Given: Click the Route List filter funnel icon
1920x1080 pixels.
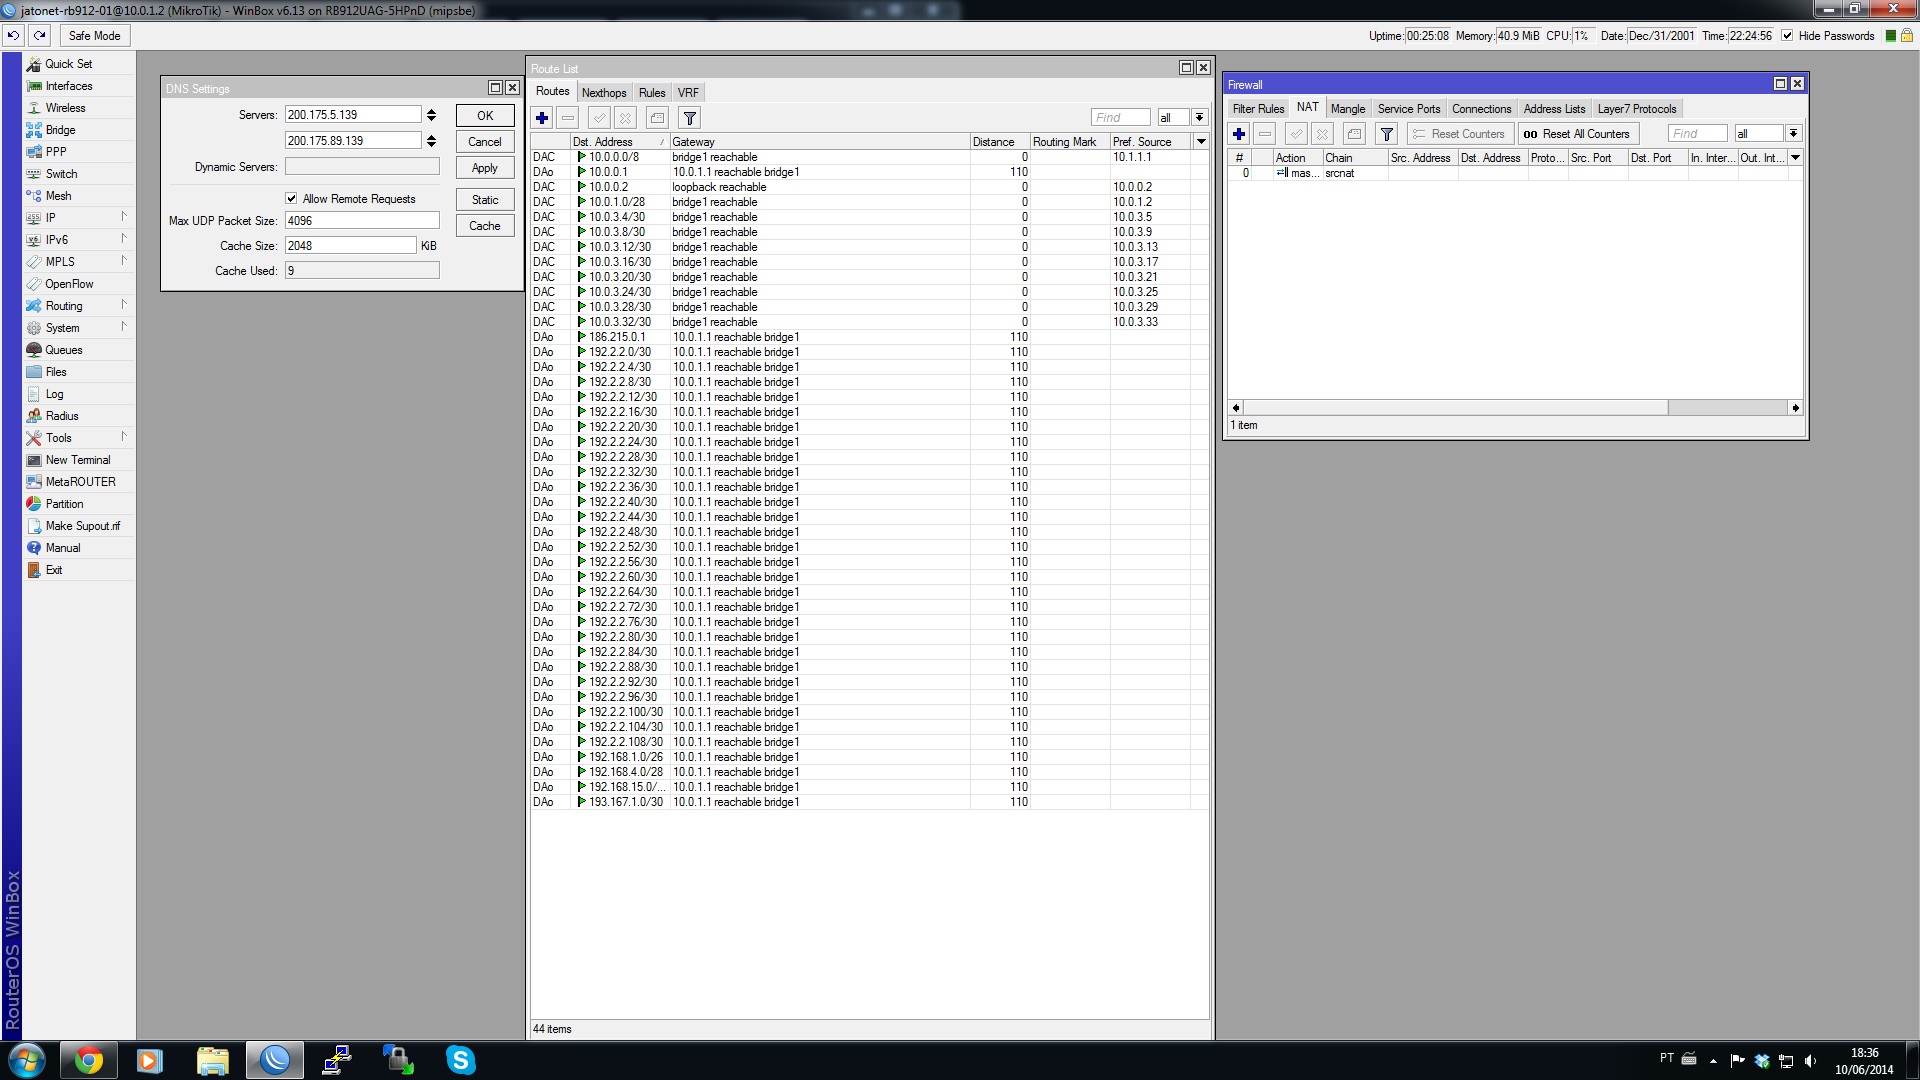Looking at the screenshot, I should (690, 118).
